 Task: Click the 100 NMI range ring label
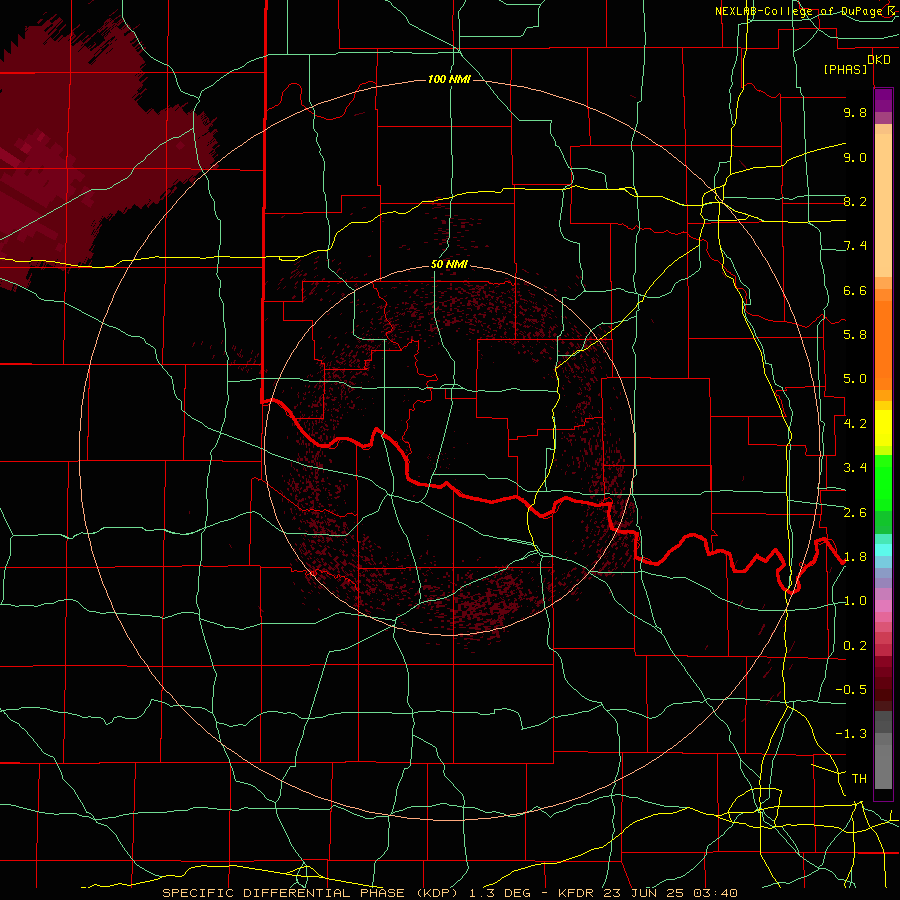(x=449, y=79)
